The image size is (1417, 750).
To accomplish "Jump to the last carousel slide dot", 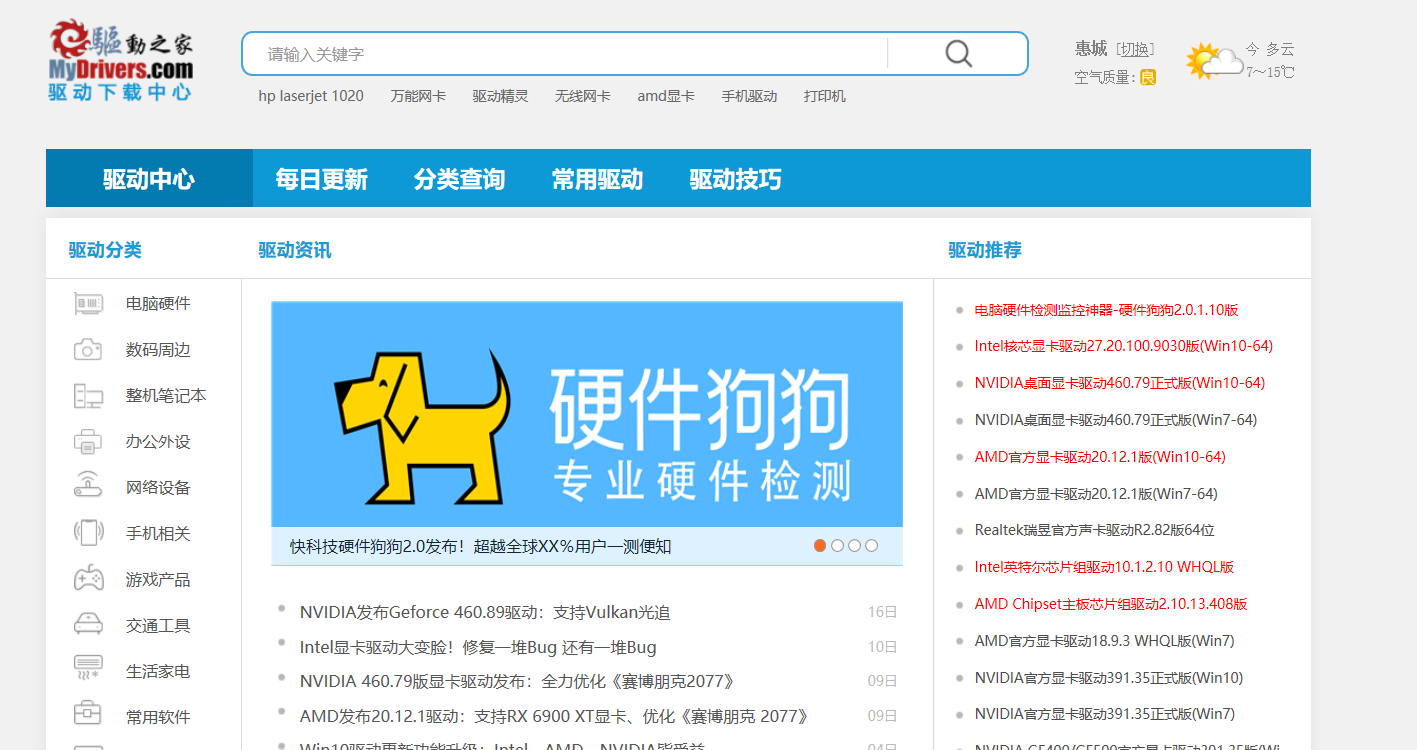I will click(871, 546).
